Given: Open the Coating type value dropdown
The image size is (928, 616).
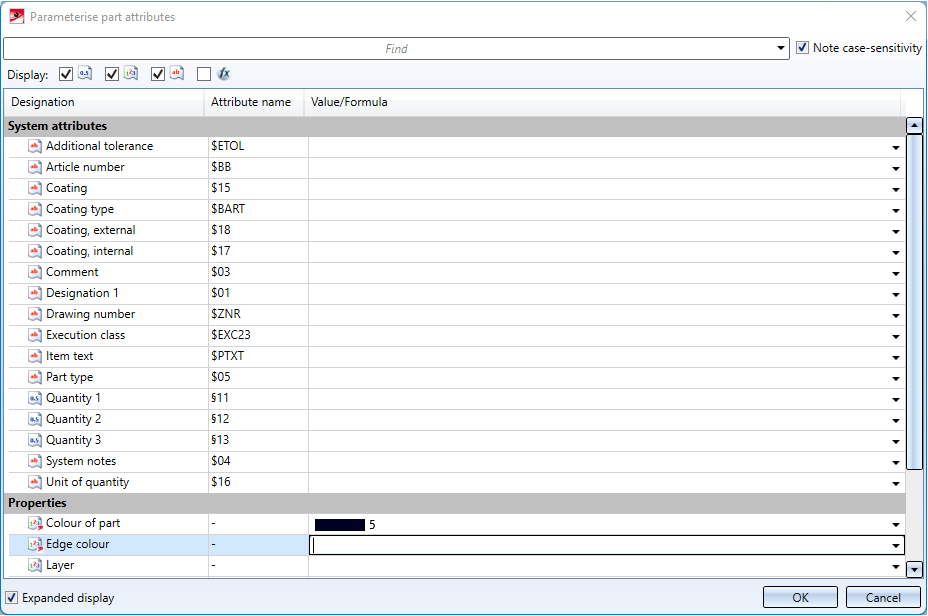Looking at the screenshot, I should pos(895,211).
